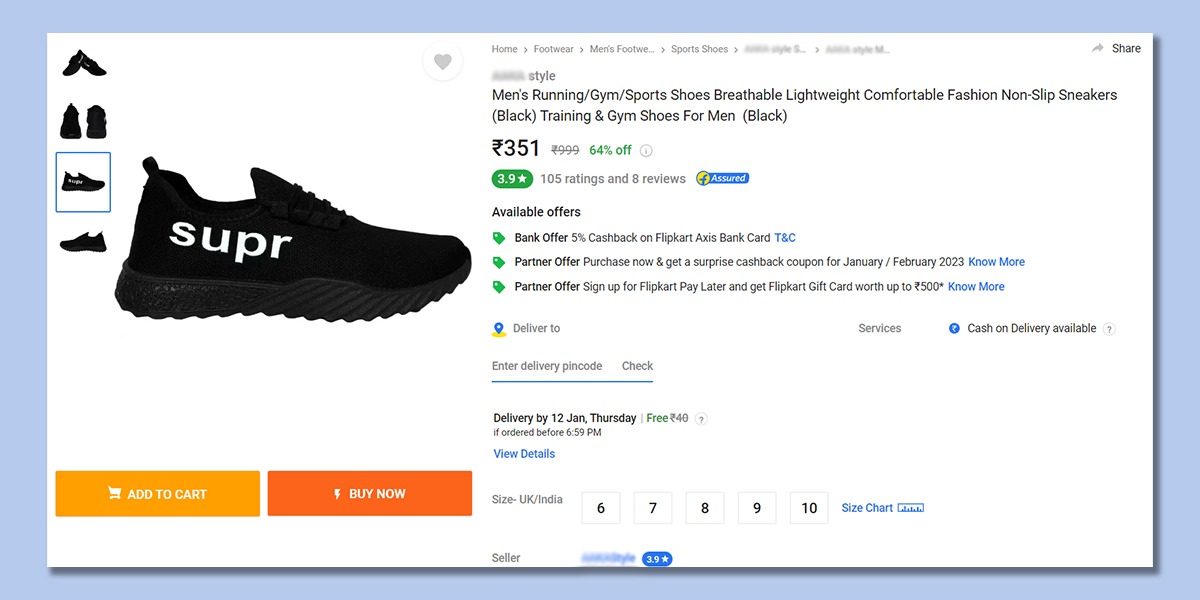Add product to wishlist with heart icon
The width and height of the screenshot is (1200, 600).
point(443,62)
